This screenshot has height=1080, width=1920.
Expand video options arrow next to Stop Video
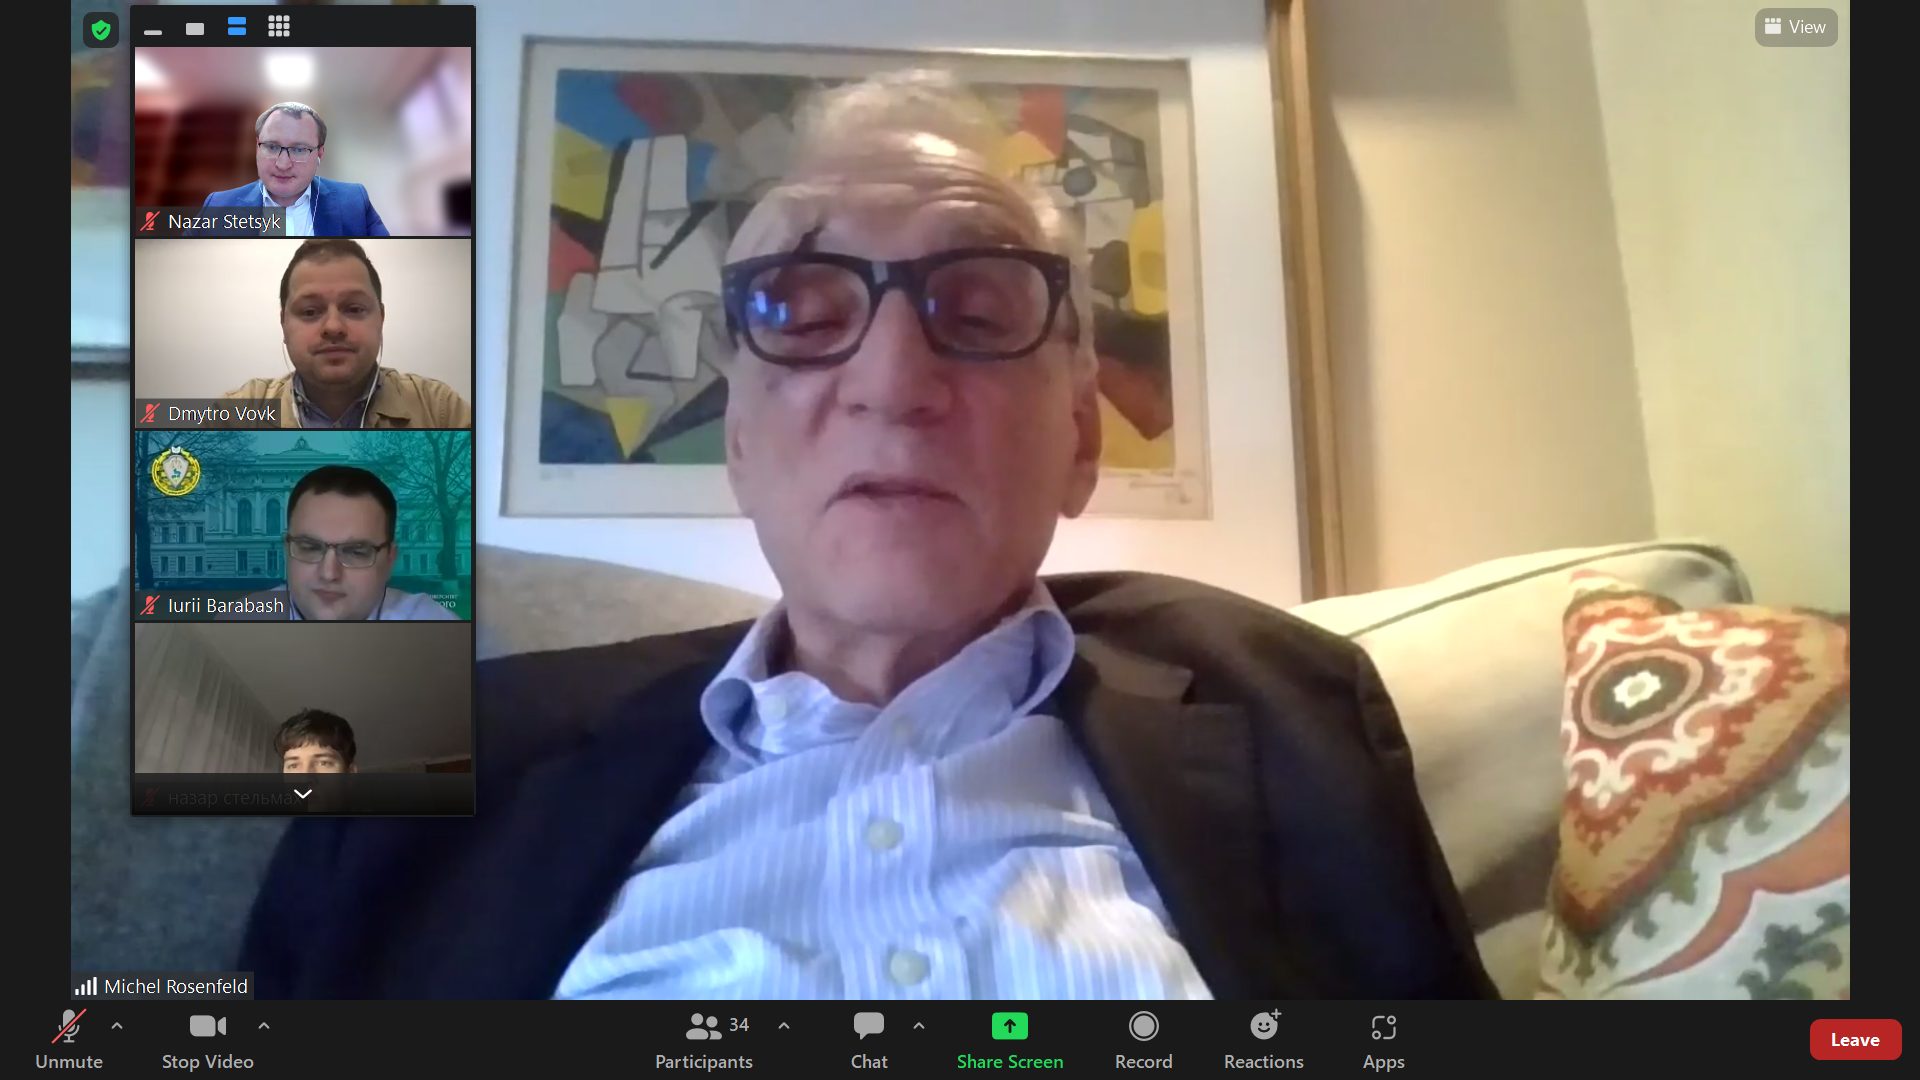pos(264,1026)
